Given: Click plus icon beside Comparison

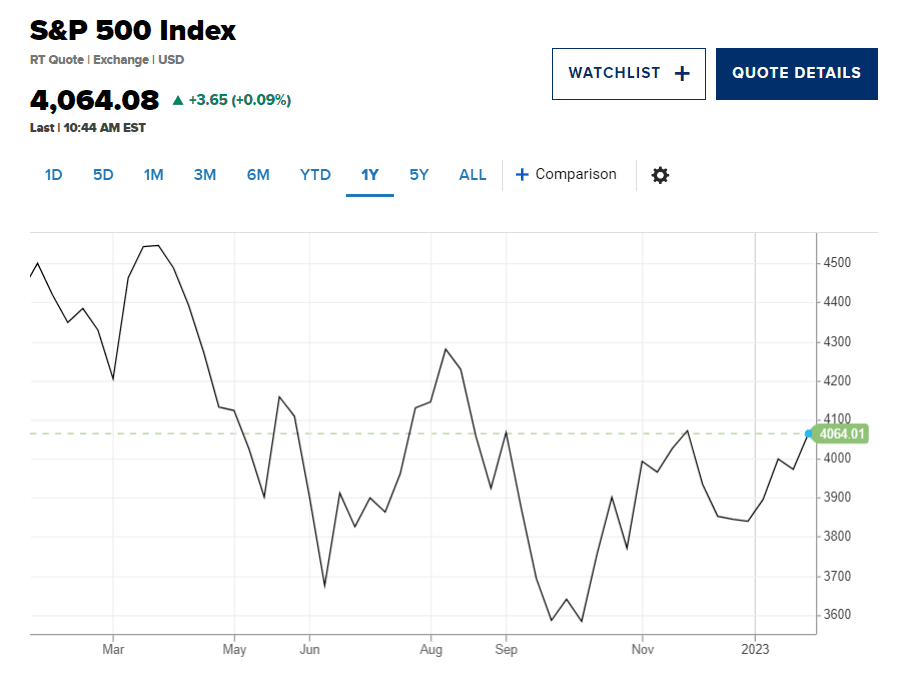Looking at the screenshot, I should coord(522,174).
